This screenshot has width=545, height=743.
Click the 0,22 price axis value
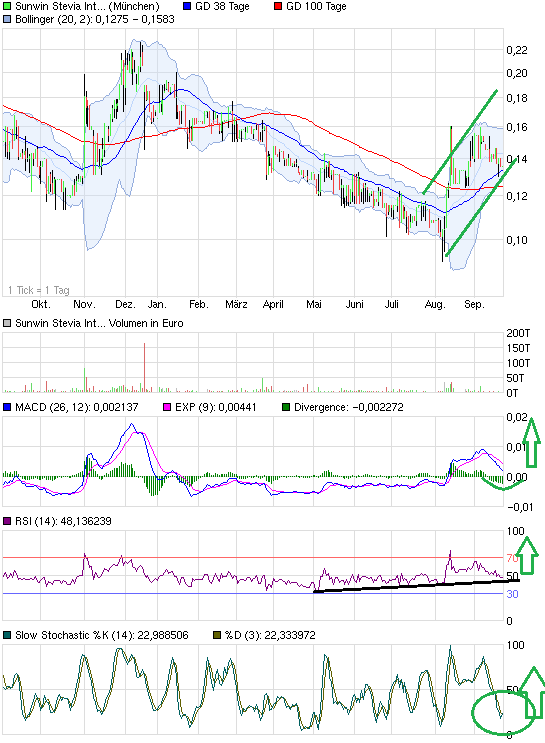(x=517, y=50)
